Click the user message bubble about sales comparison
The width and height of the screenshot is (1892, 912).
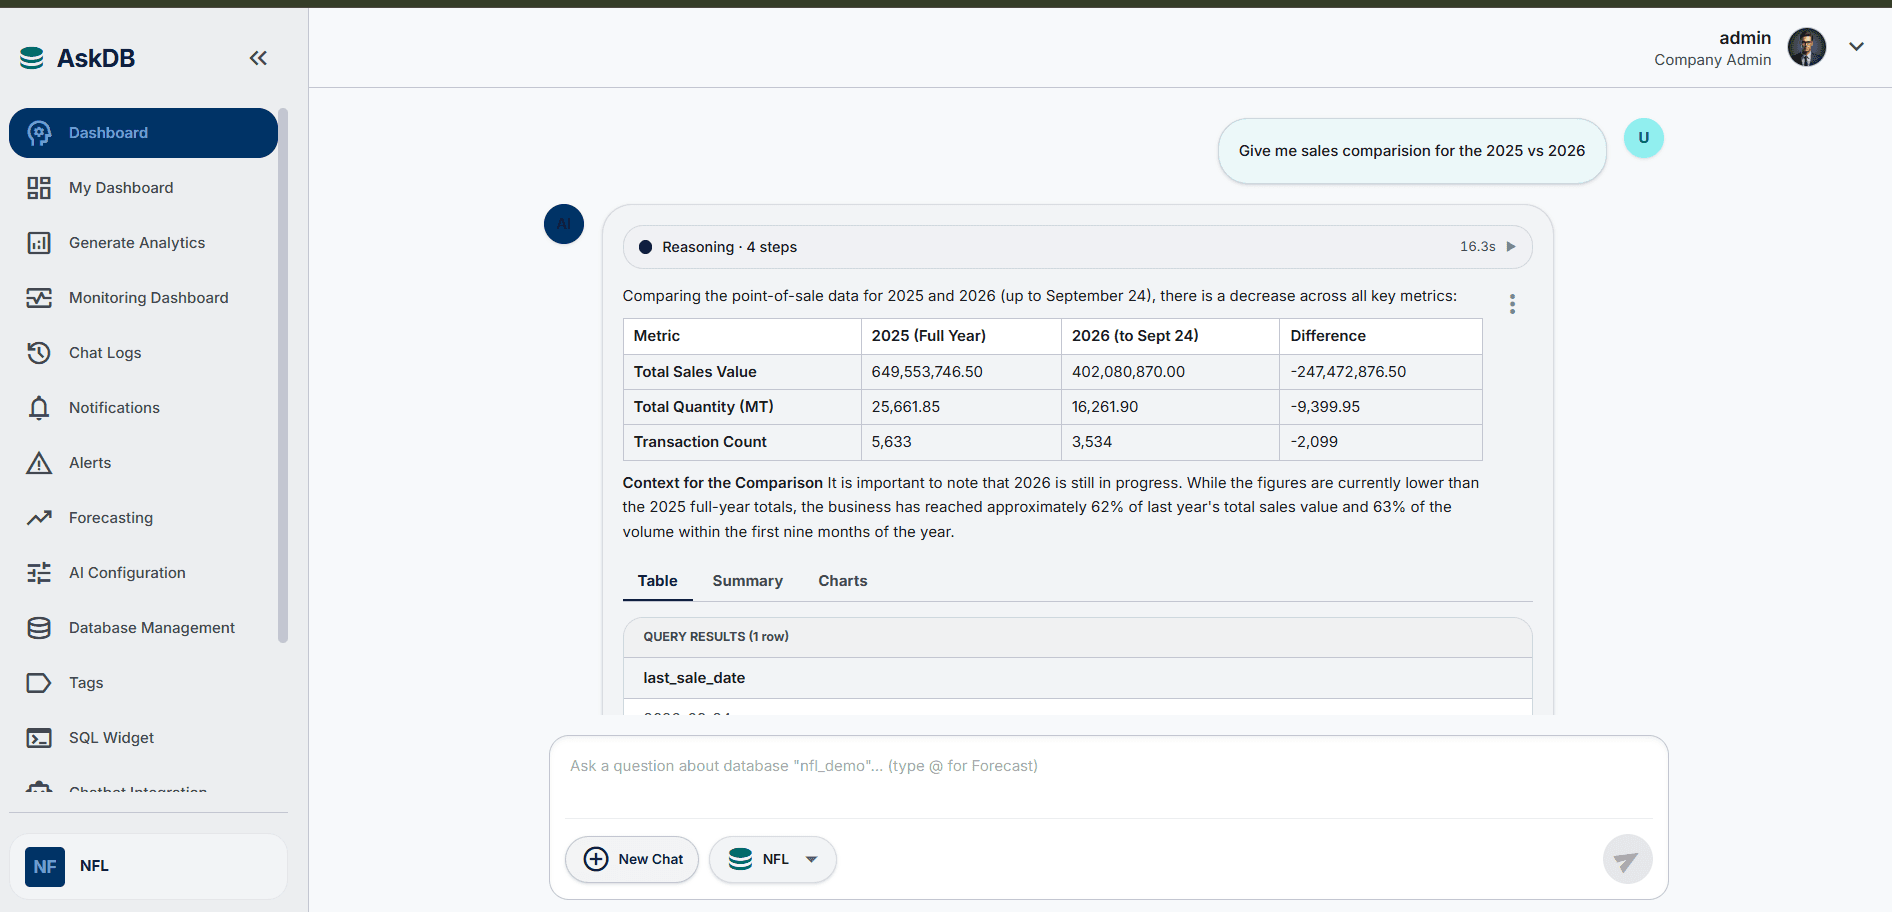(1411, 151)
